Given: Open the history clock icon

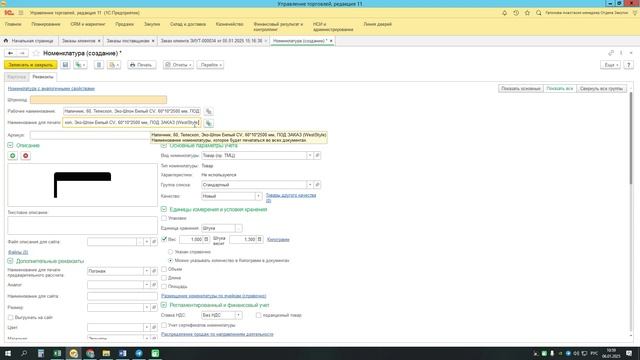Looking at the screenshot, I should coord(516,13).
